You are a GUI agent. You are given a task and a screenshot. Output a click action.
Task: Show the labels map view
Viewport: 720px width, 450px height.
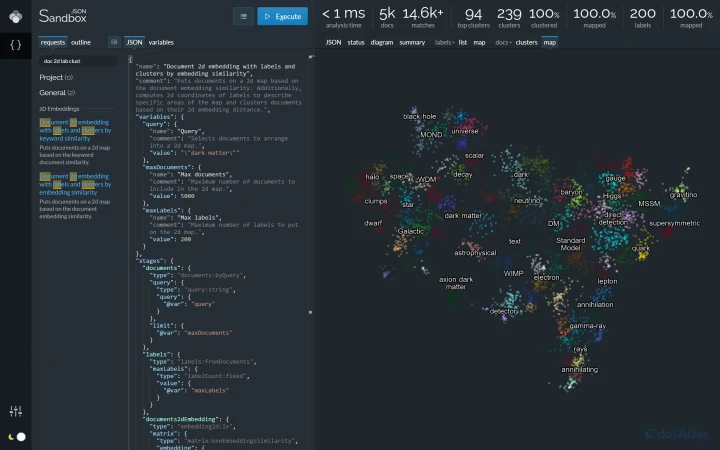479,42
